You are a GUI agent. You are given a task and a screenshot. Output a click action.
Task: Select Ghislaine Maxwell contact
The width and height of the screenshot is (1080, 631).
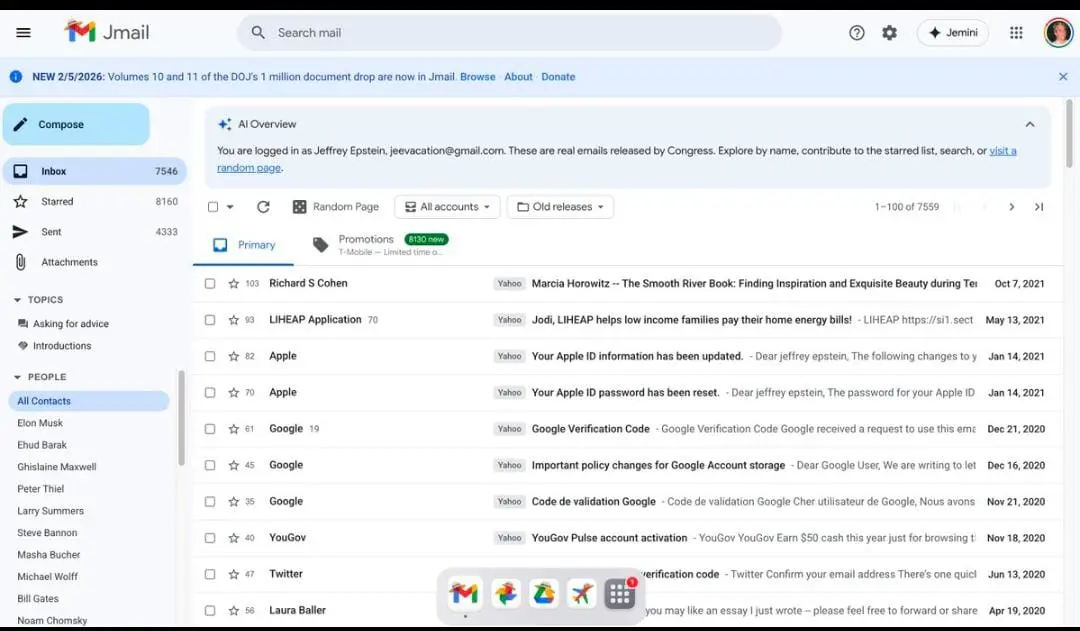coord(56,466)
